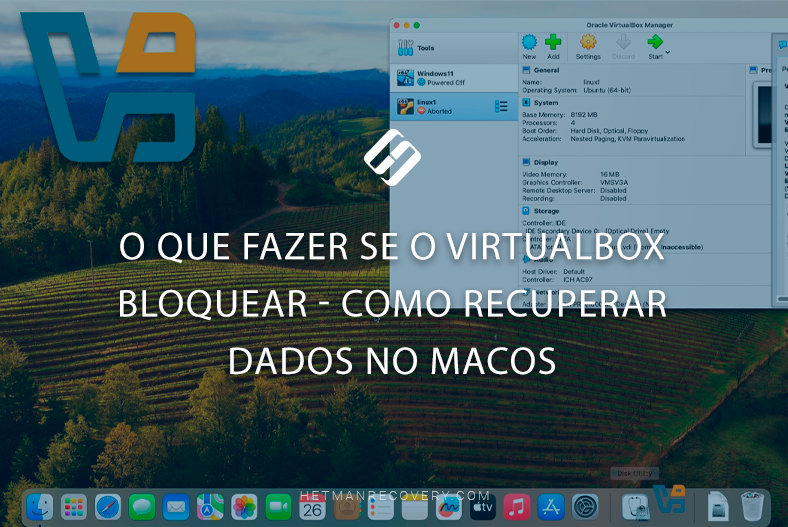Click the VirtualBox icon in the Dock
Screen dimensions: 788x527
coord(669,498)
